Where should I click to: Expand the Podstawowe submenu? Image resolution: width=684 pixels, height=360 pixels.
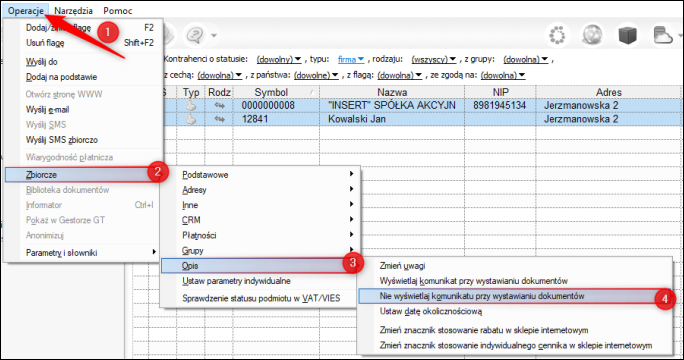[260, 175]
